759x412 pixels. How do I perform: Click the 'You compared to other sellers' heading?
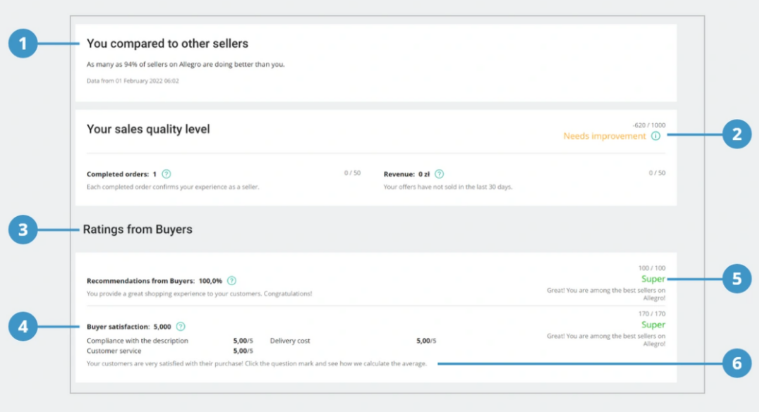point(167,44)
